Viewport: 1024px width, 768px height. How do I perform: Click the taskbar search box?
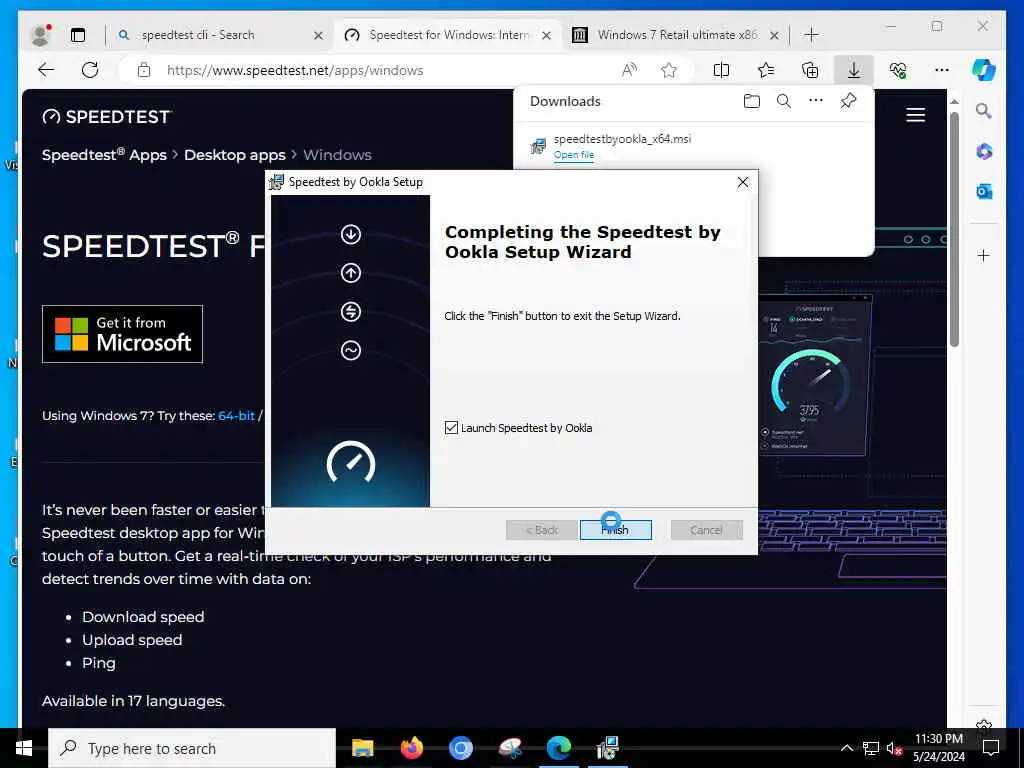pyautogui.click(x=191, y=748)
